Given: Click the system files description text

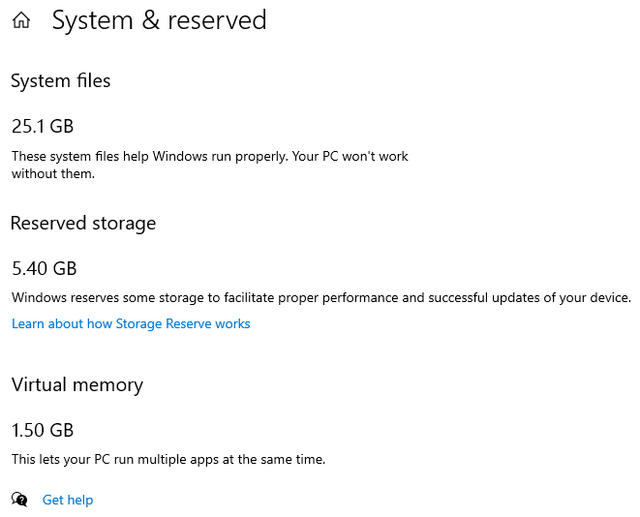Looking at the screenshot, I should point(210,165).
